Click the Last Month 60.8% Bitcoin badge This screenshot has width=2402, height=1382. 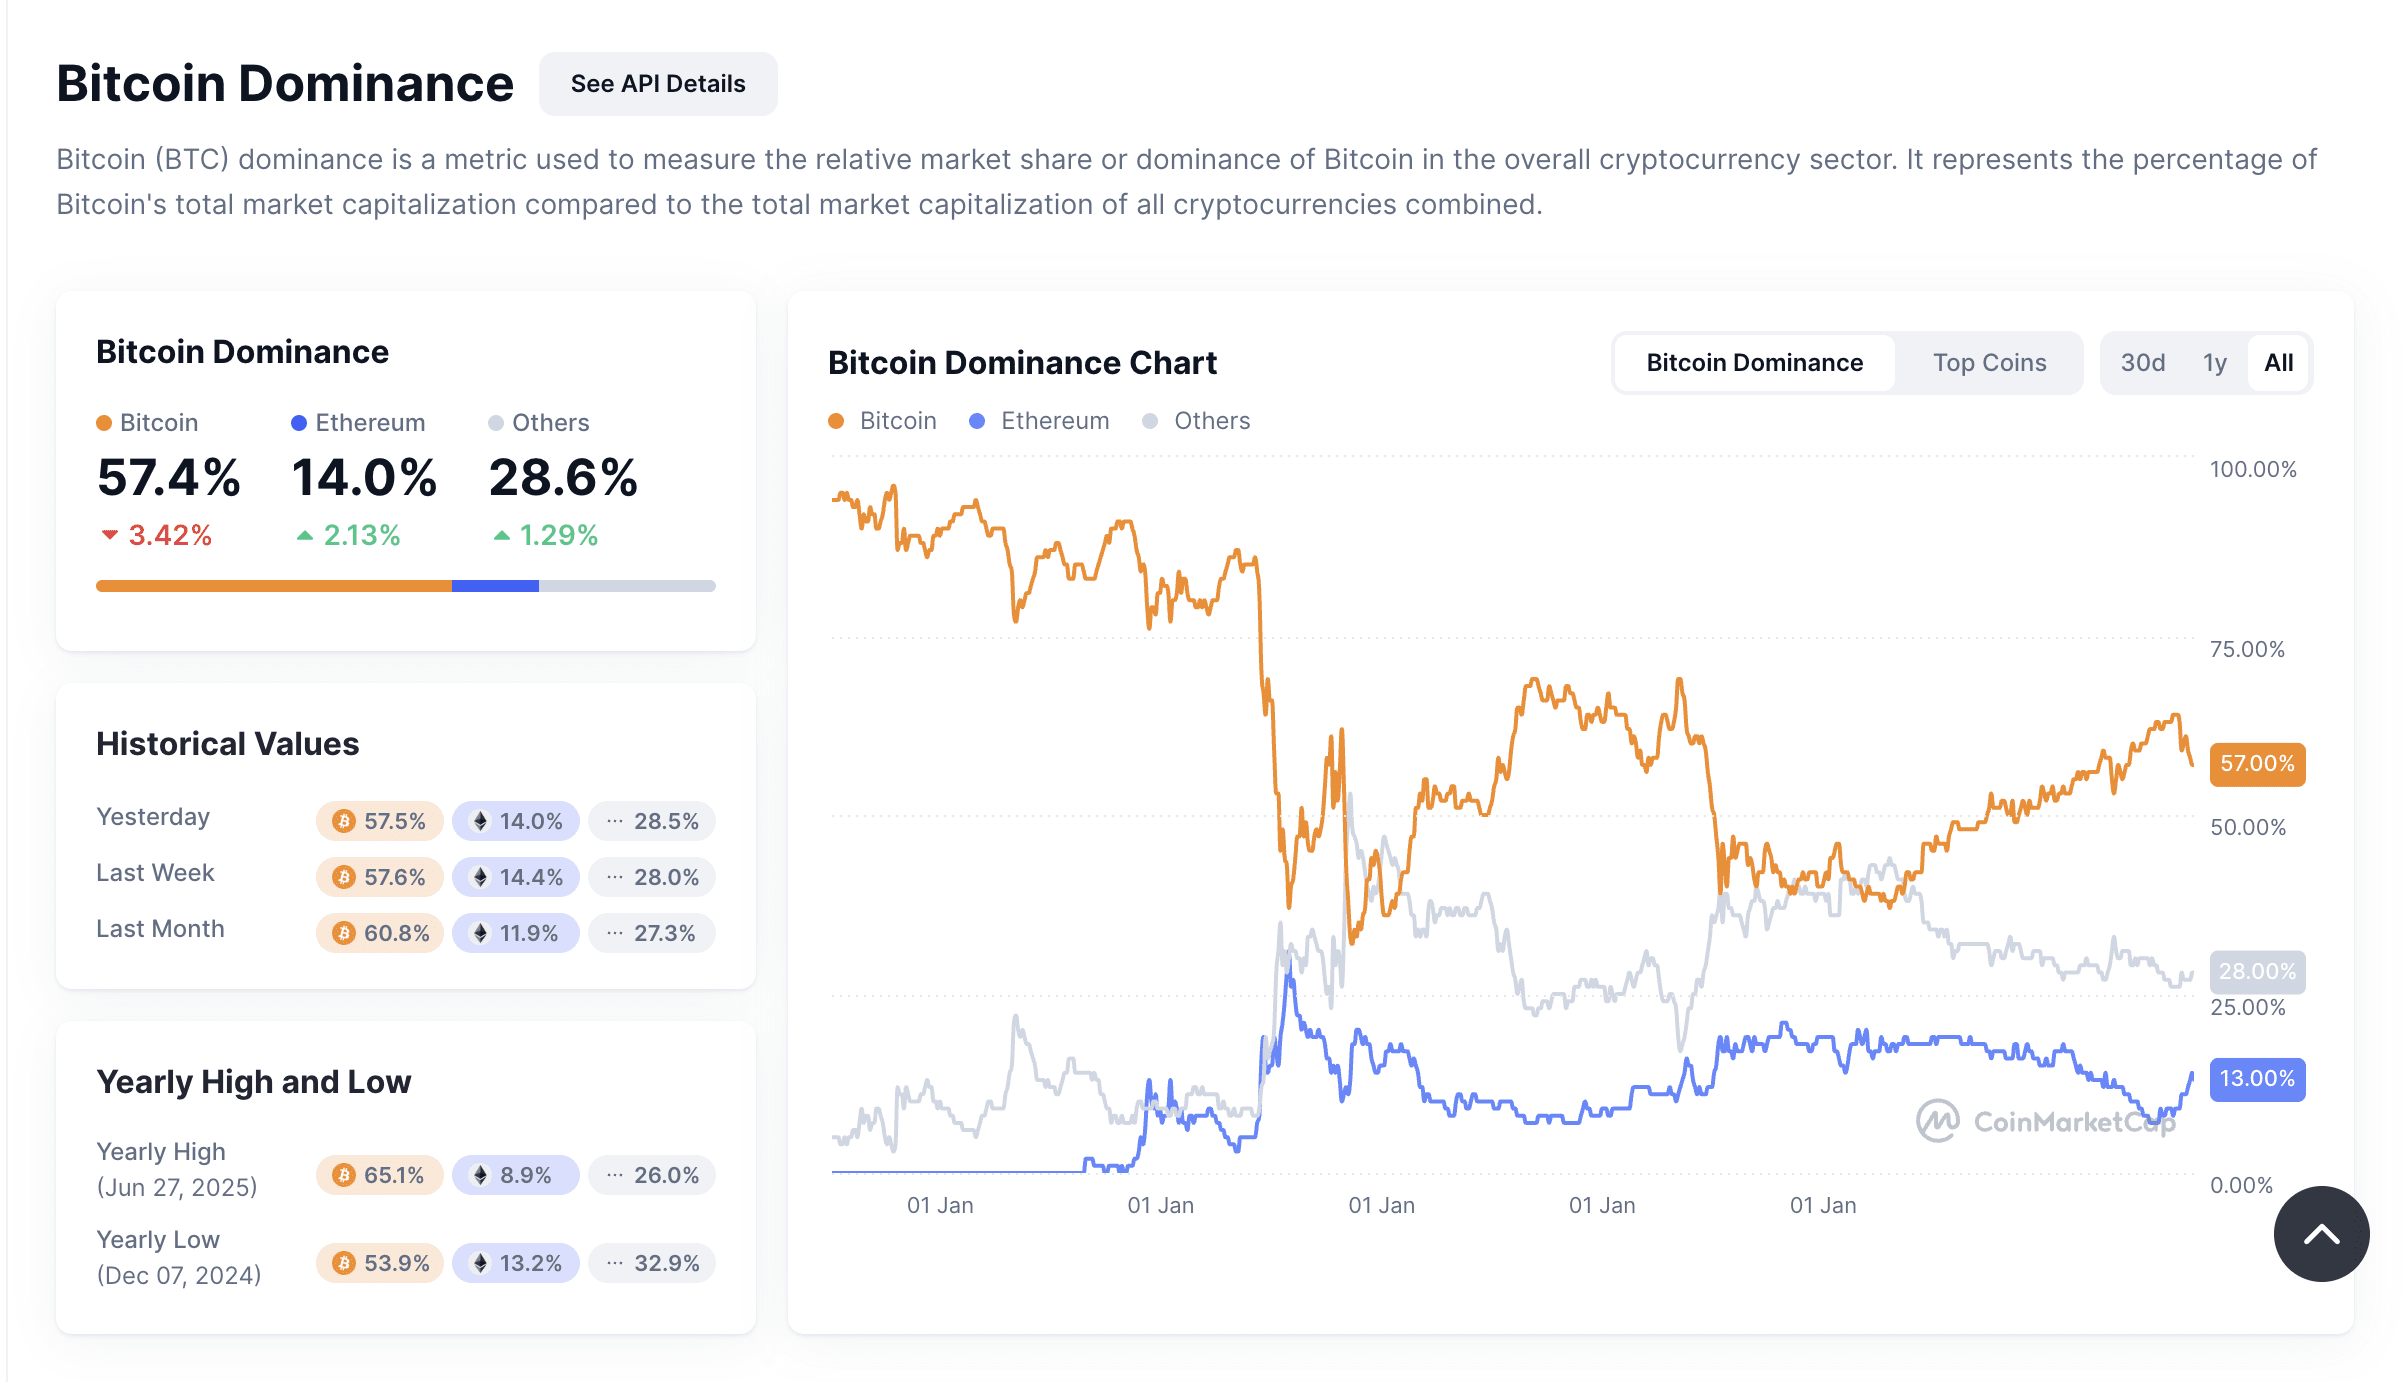point(380,933)
